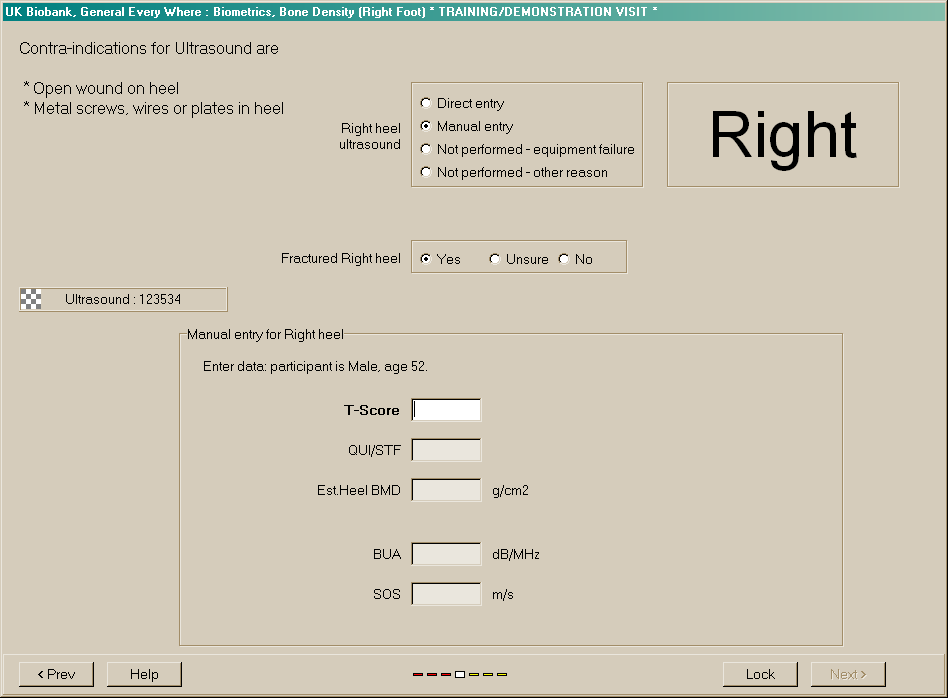Select the Direct entry radio option
The width and height of the screenshot is (948, 698).
click(x=427, y=103)
